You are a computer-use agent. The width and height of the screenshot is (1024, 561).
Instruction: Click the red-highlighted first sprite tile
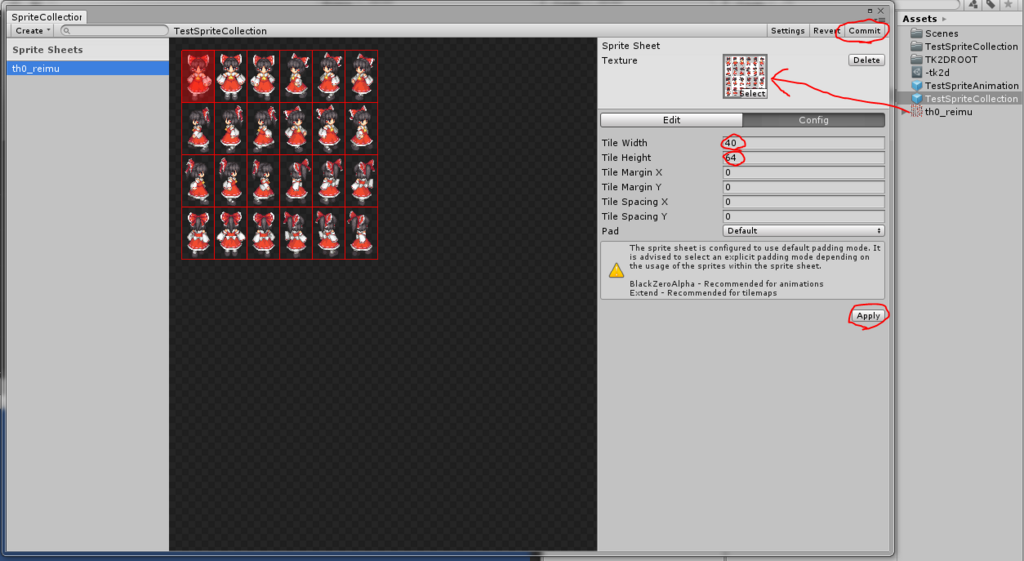[x=198, y=76]
